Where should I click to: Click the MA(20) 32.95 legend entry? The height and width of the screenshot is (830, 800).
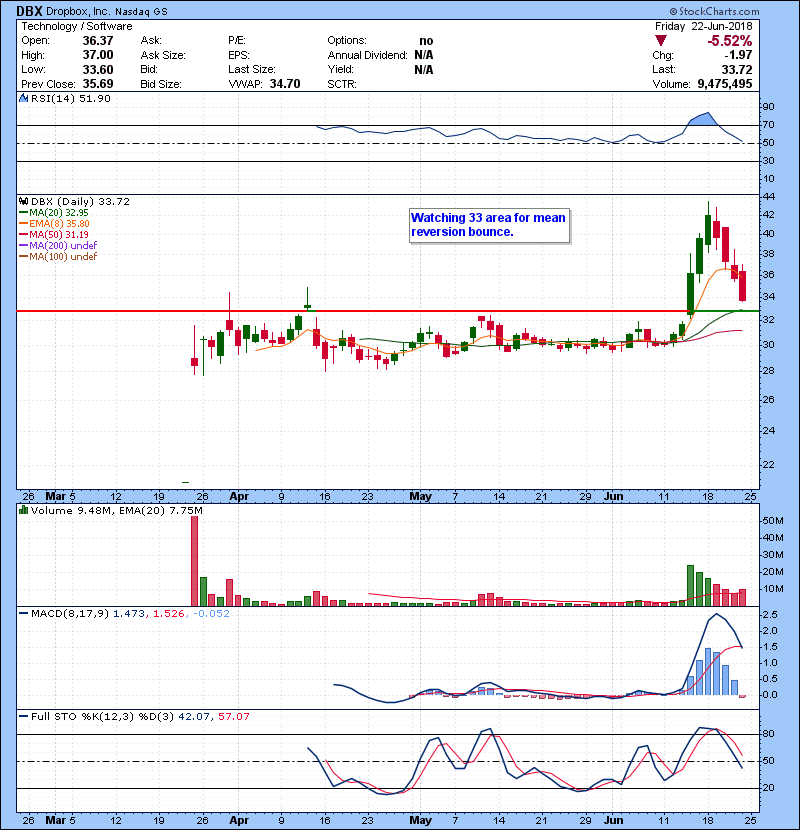[x=54, y=213]
